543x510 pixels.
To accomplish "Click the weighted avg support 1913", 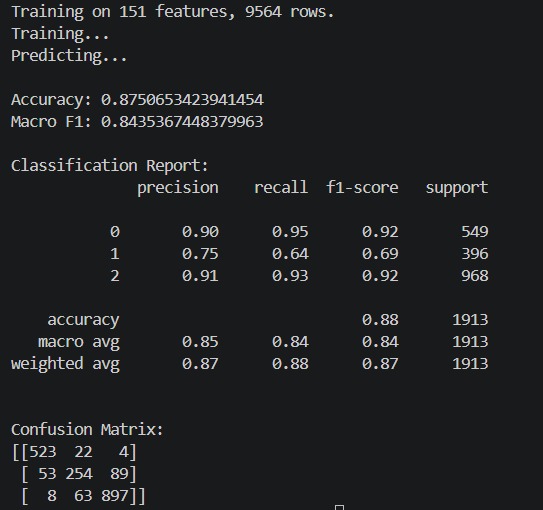I will [x=470, y=364].
